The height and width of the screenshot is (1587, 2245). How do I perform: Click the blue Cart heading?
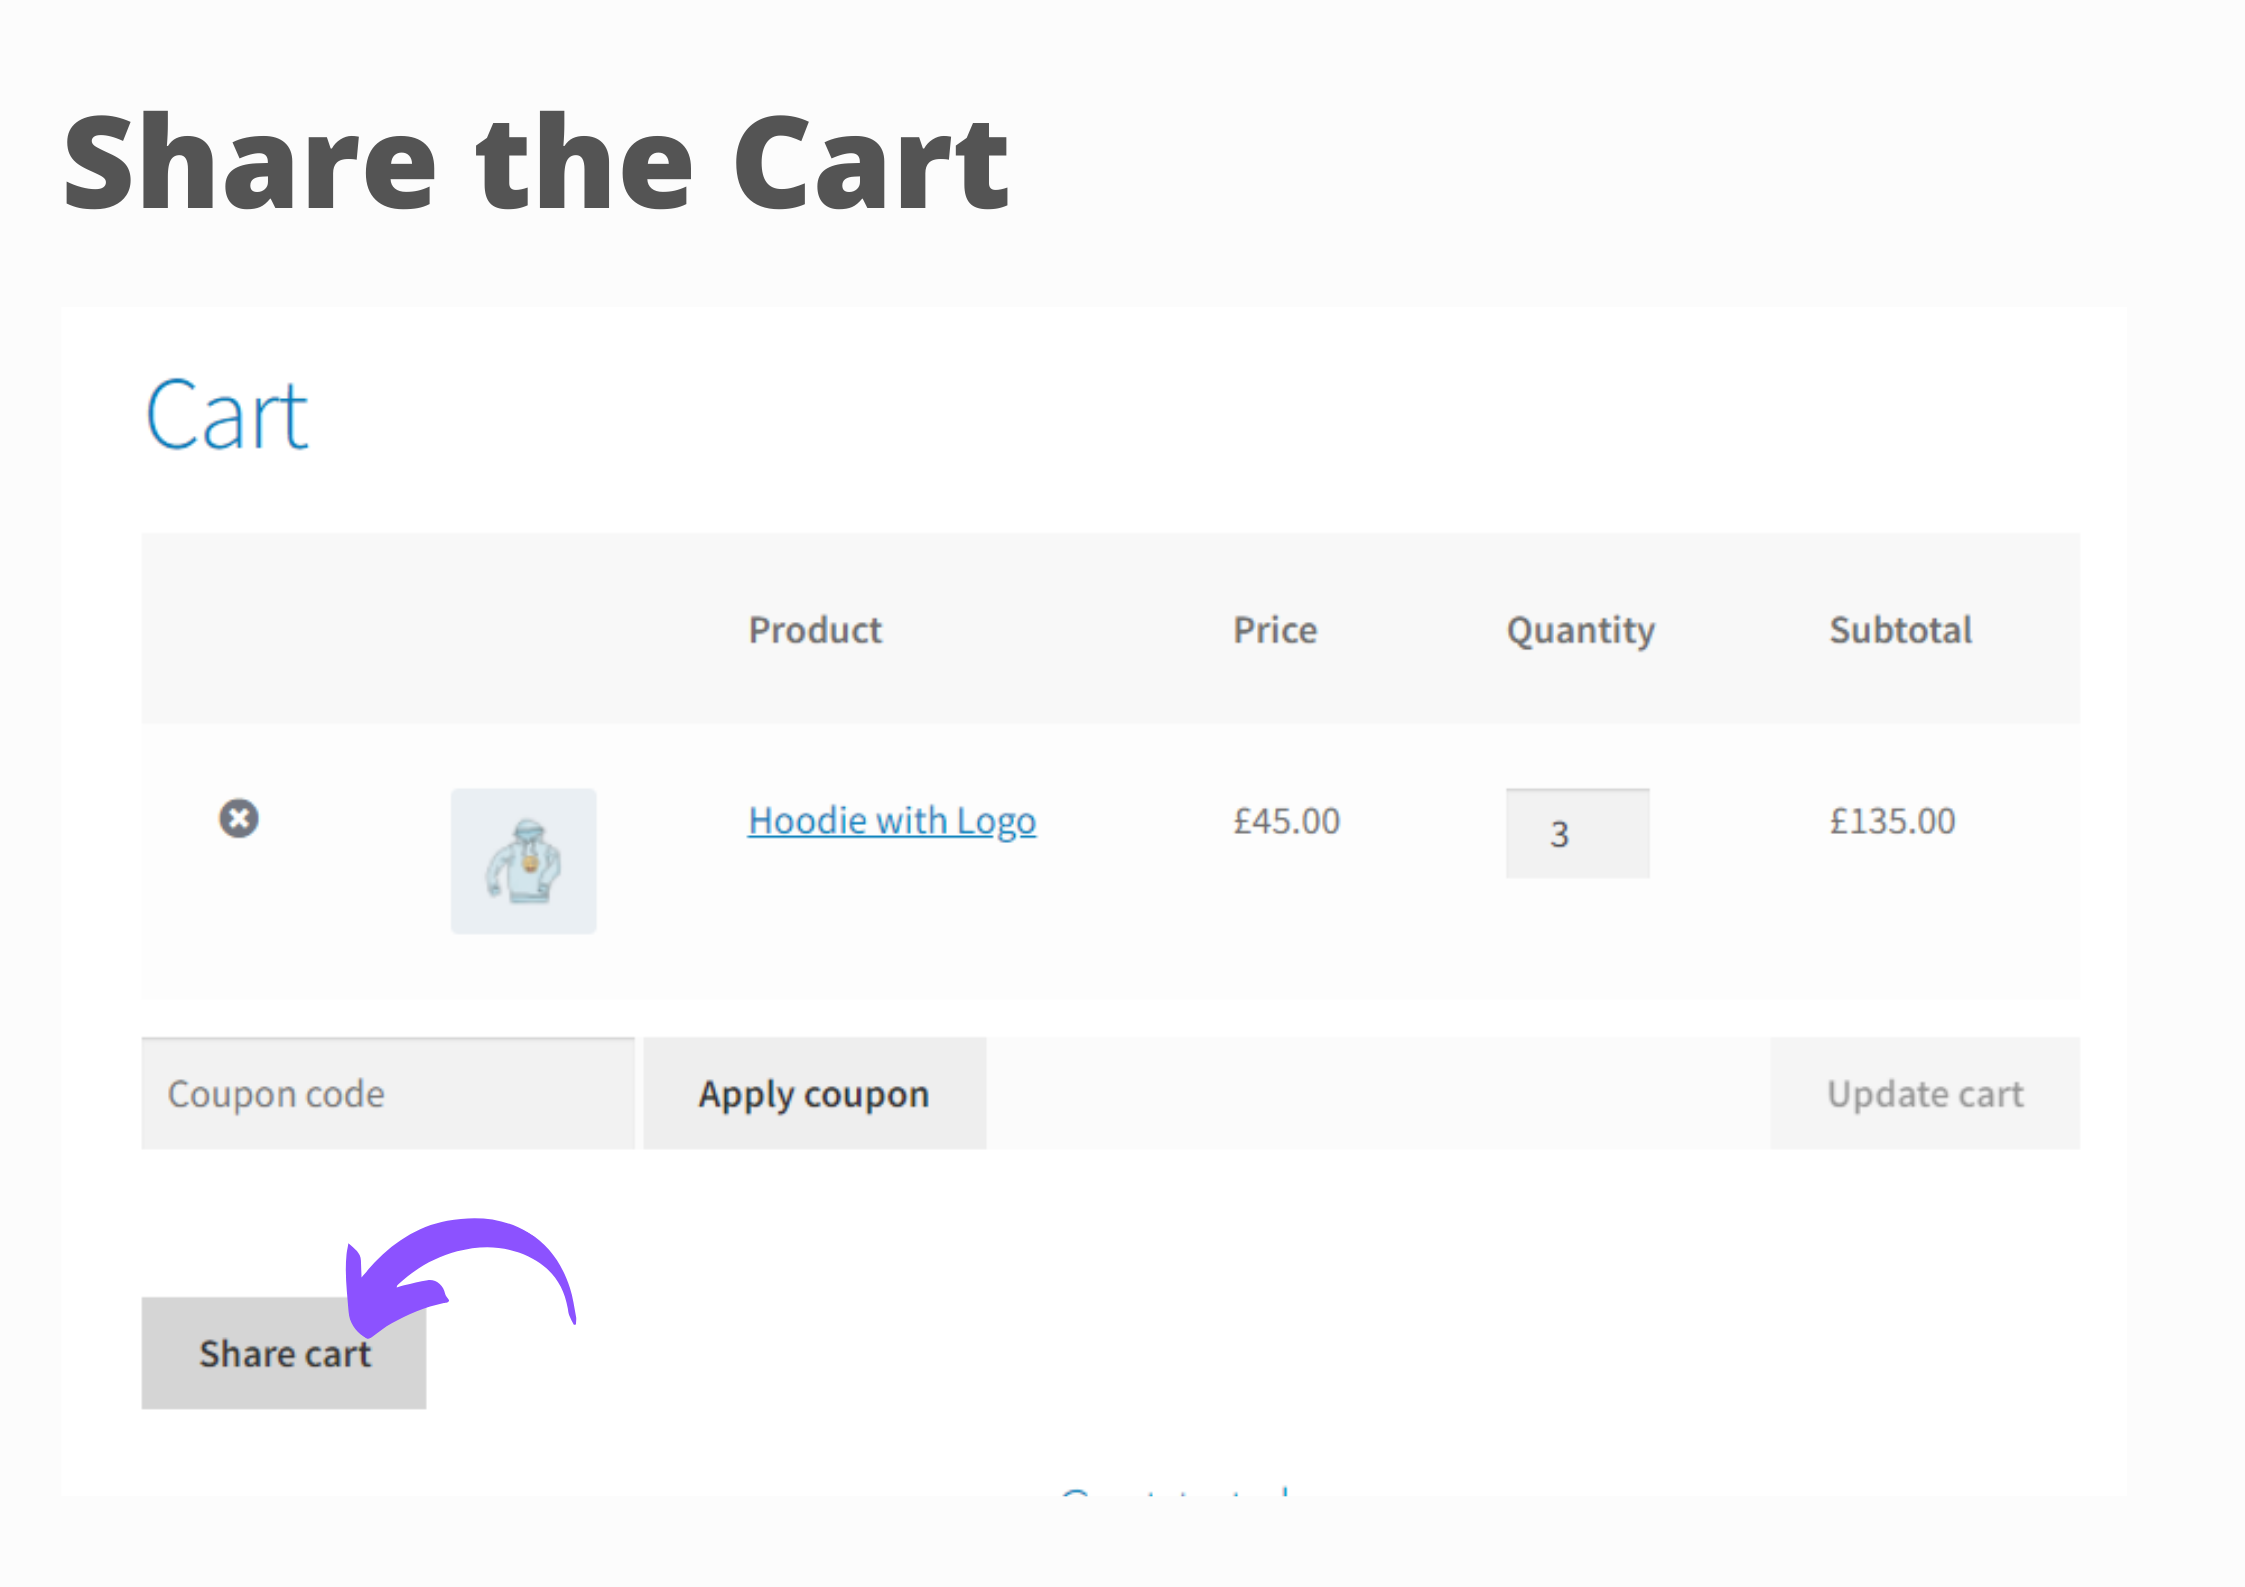226,412
